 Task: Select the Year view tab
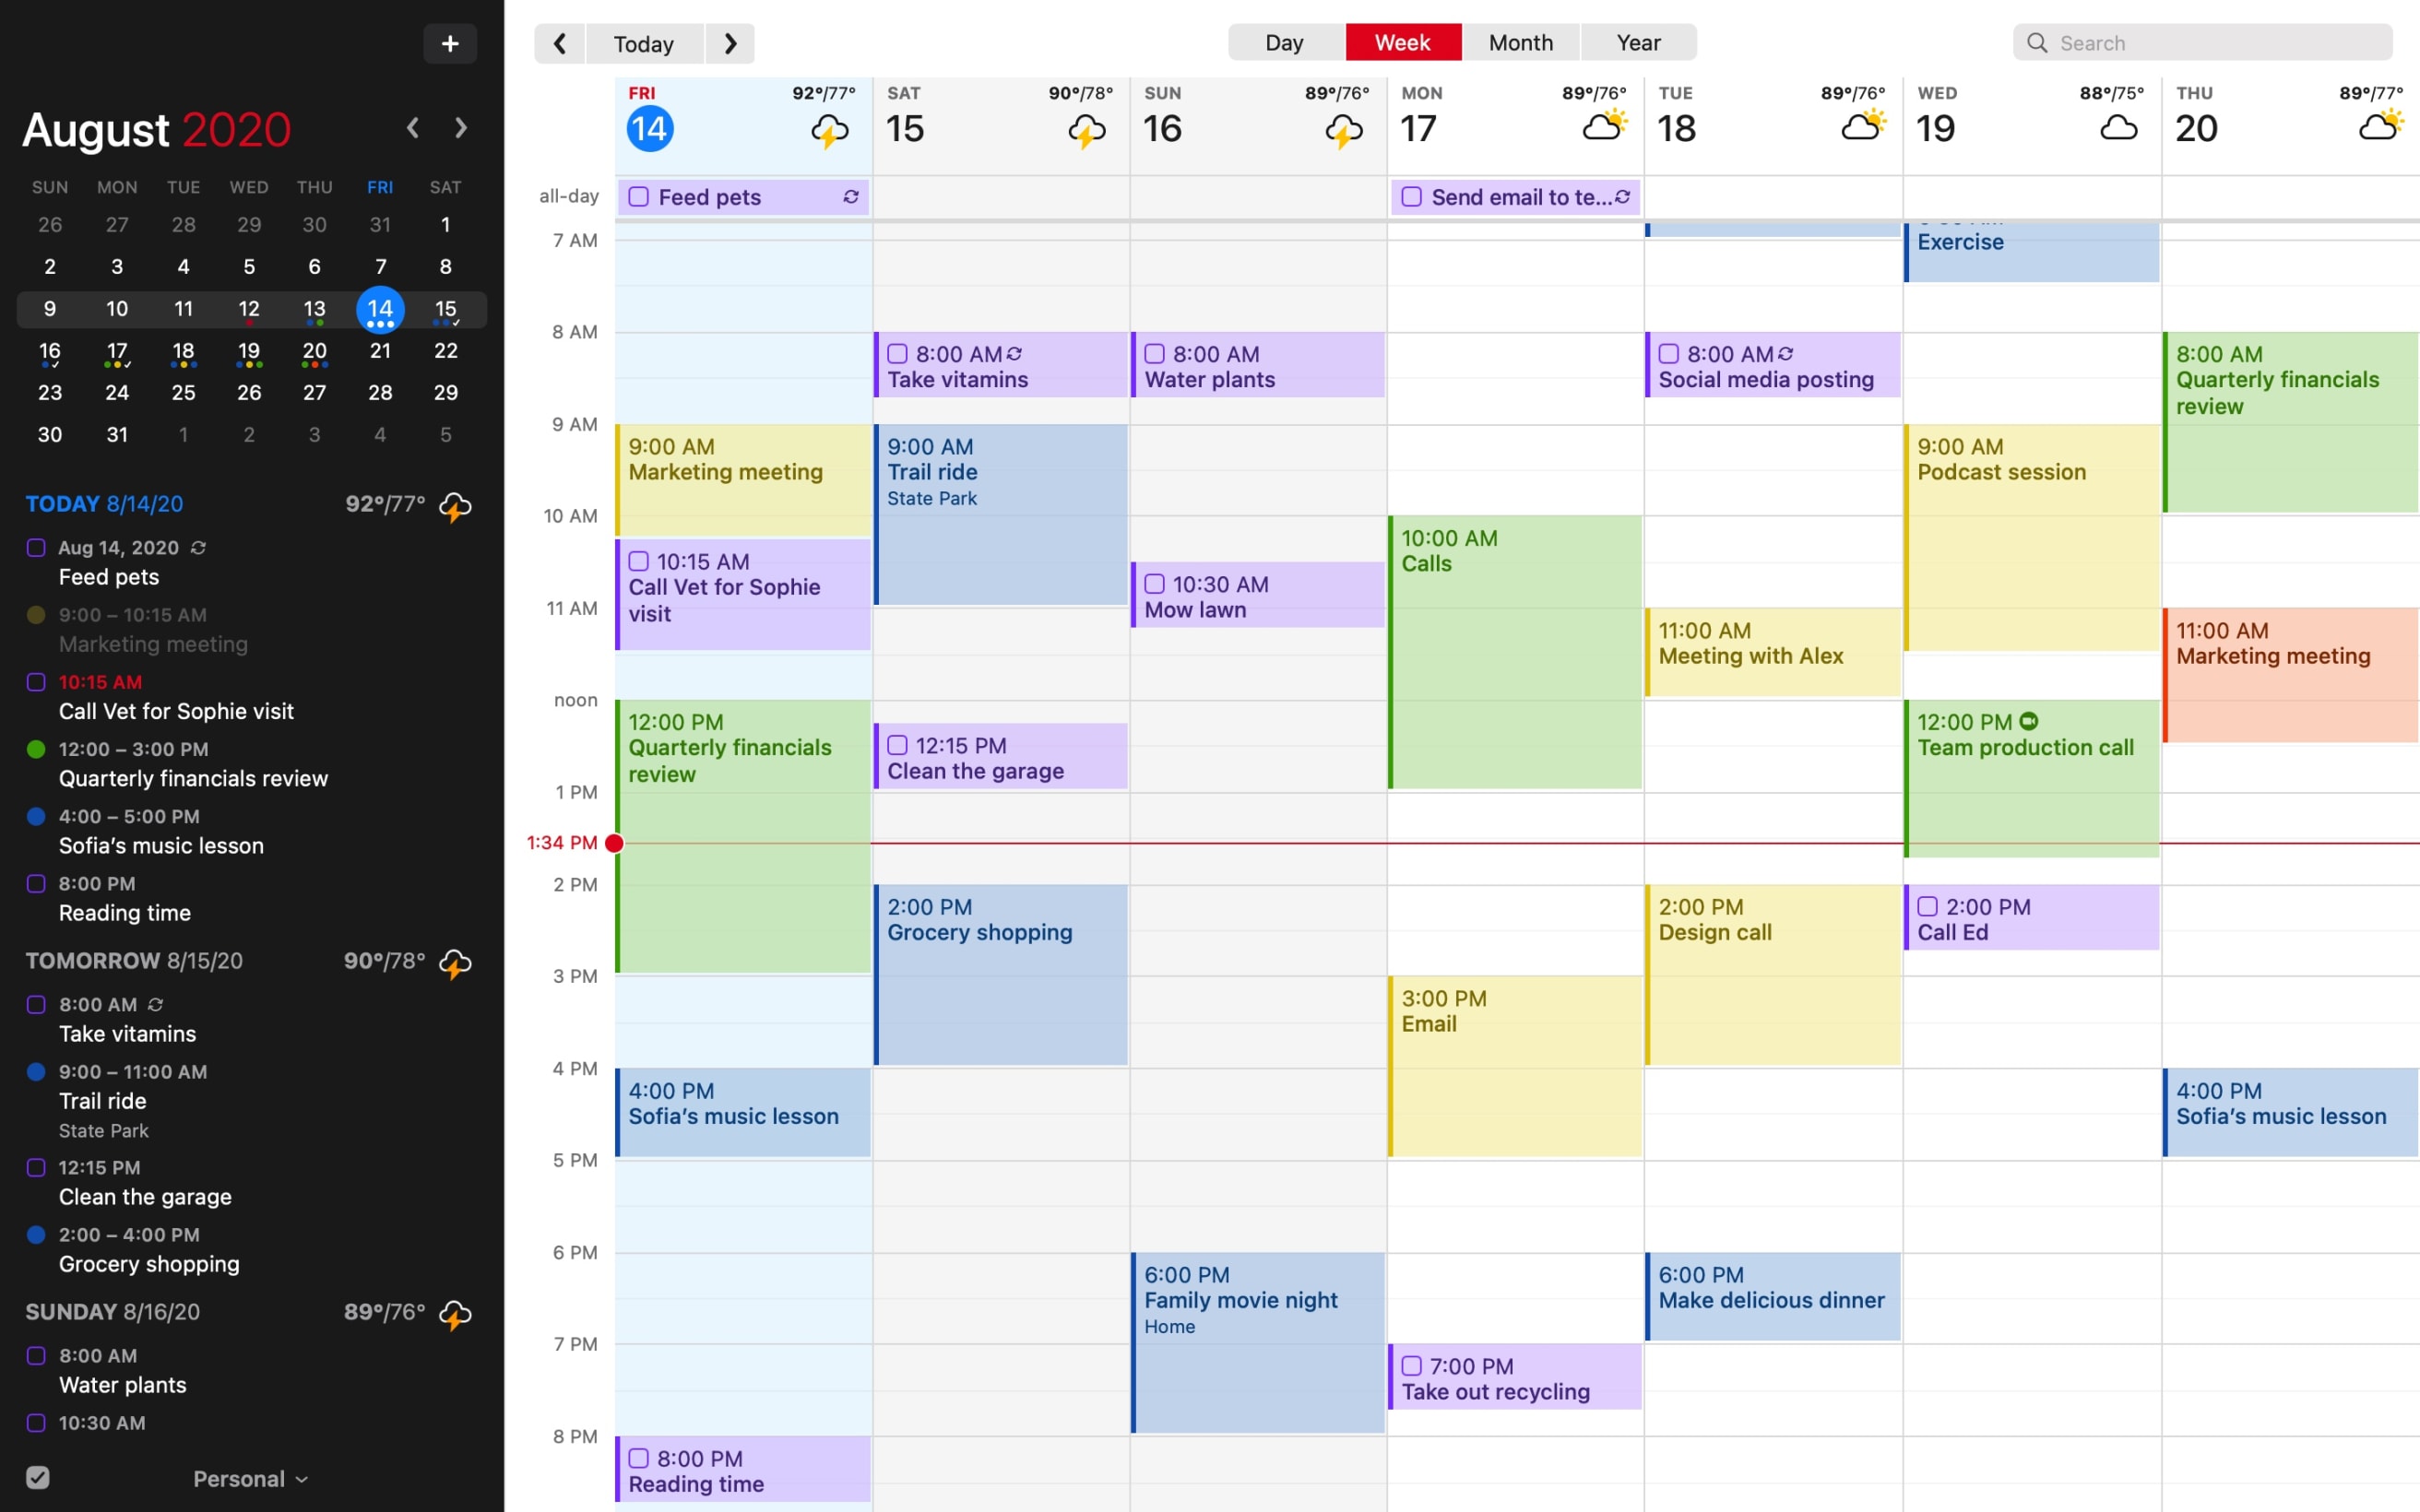1634,41
